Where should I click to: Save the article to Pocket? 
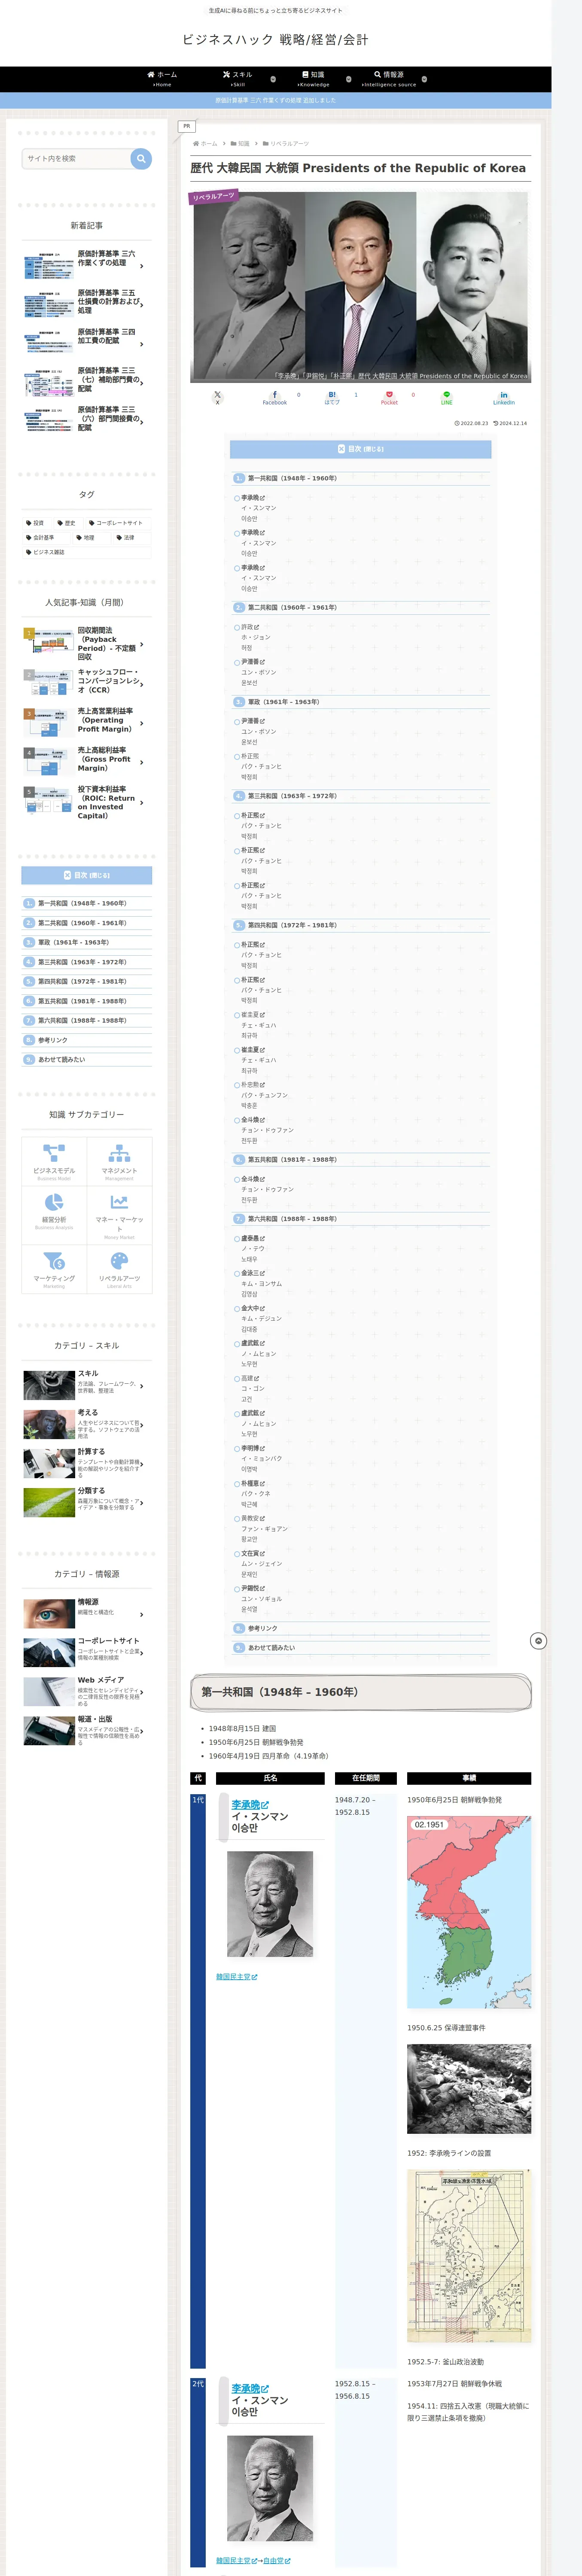point(389,397)
